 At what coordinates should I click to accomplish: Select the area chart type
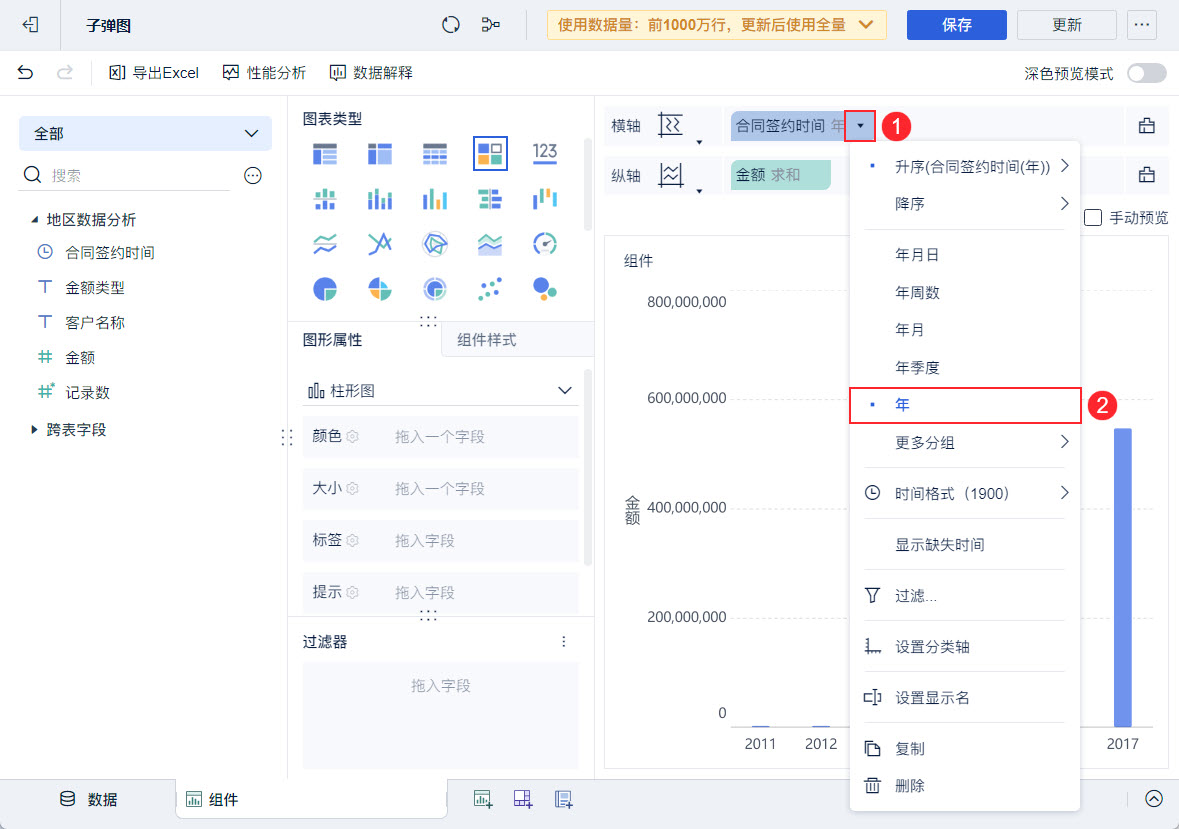[490, 244]
